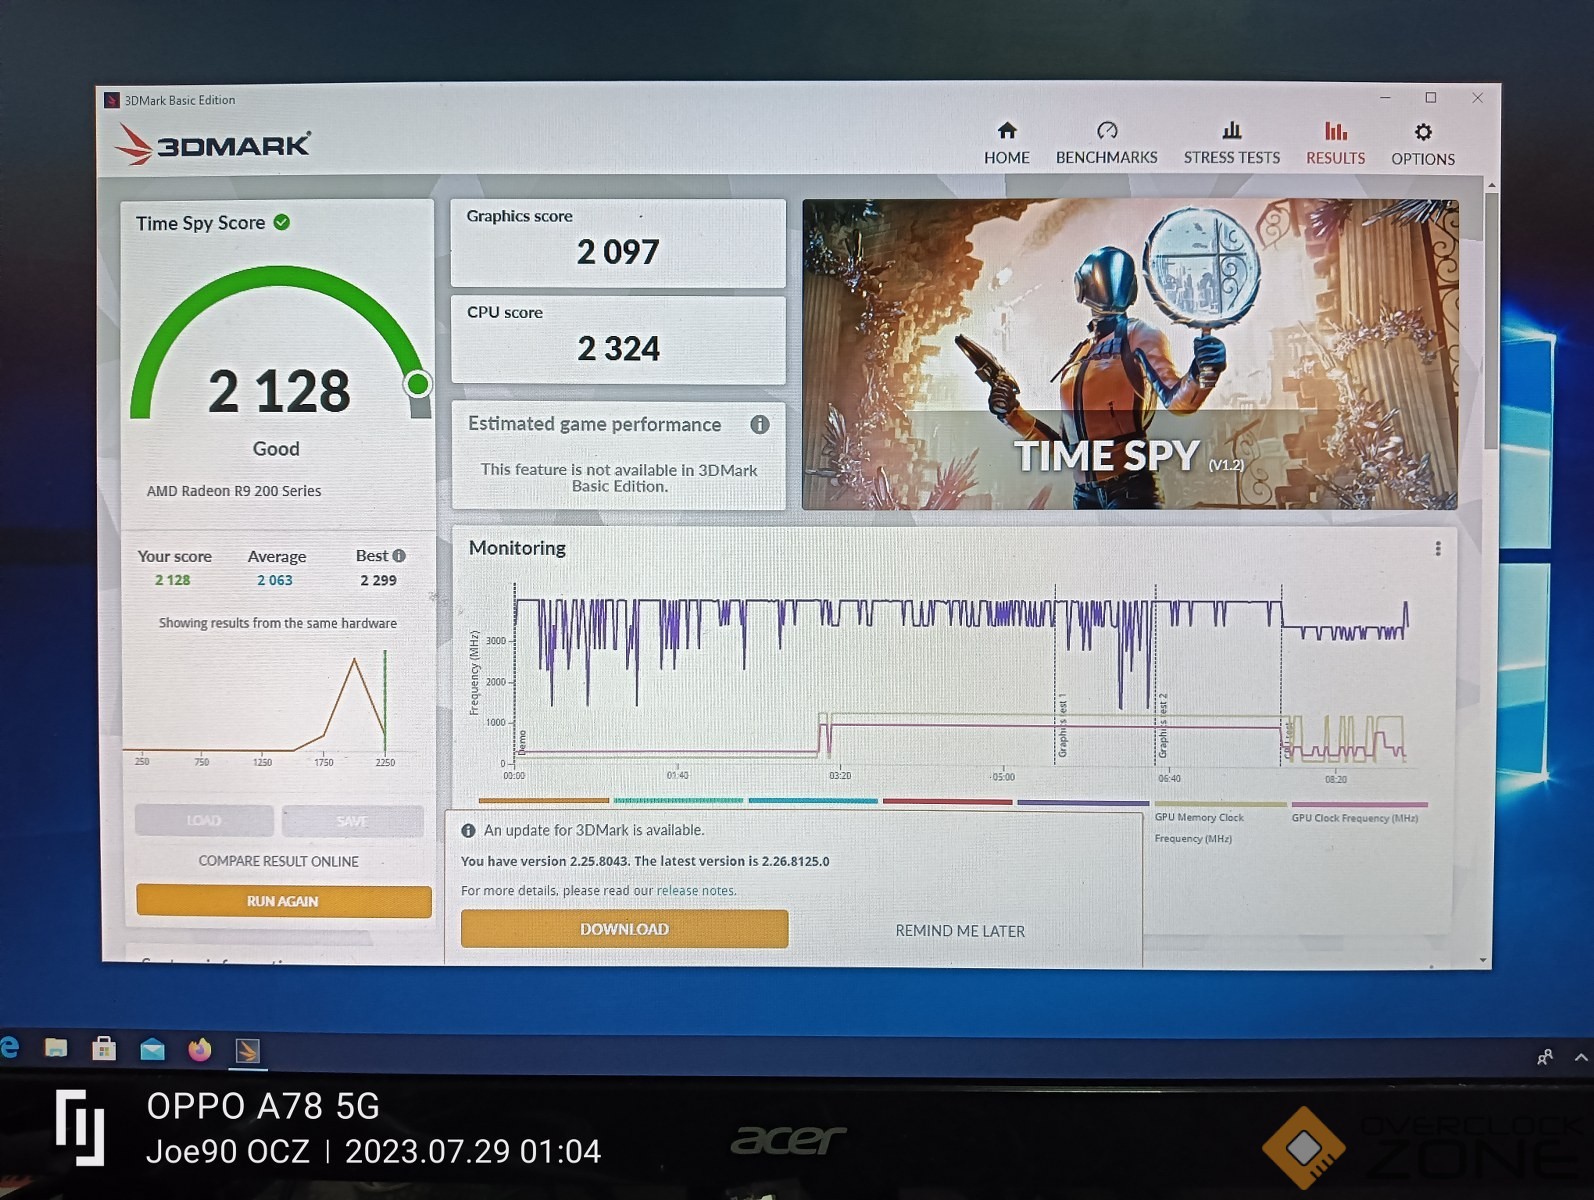1594x1200 pixels.
Task: Maximize the 3DMark window
Action: point(1431,97)
